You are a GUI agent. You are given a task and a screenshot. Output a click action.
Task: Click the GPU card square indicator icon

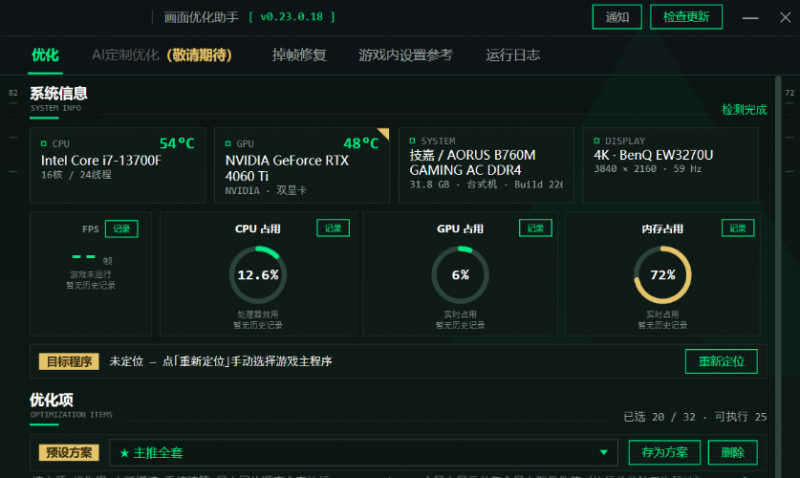point(228,144)
